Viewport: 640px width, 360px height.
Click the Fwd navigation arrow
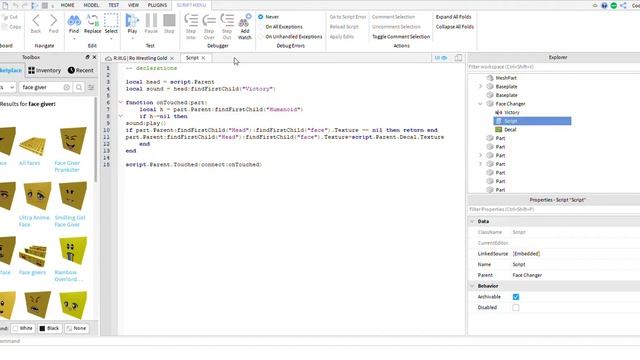(53, 20)
